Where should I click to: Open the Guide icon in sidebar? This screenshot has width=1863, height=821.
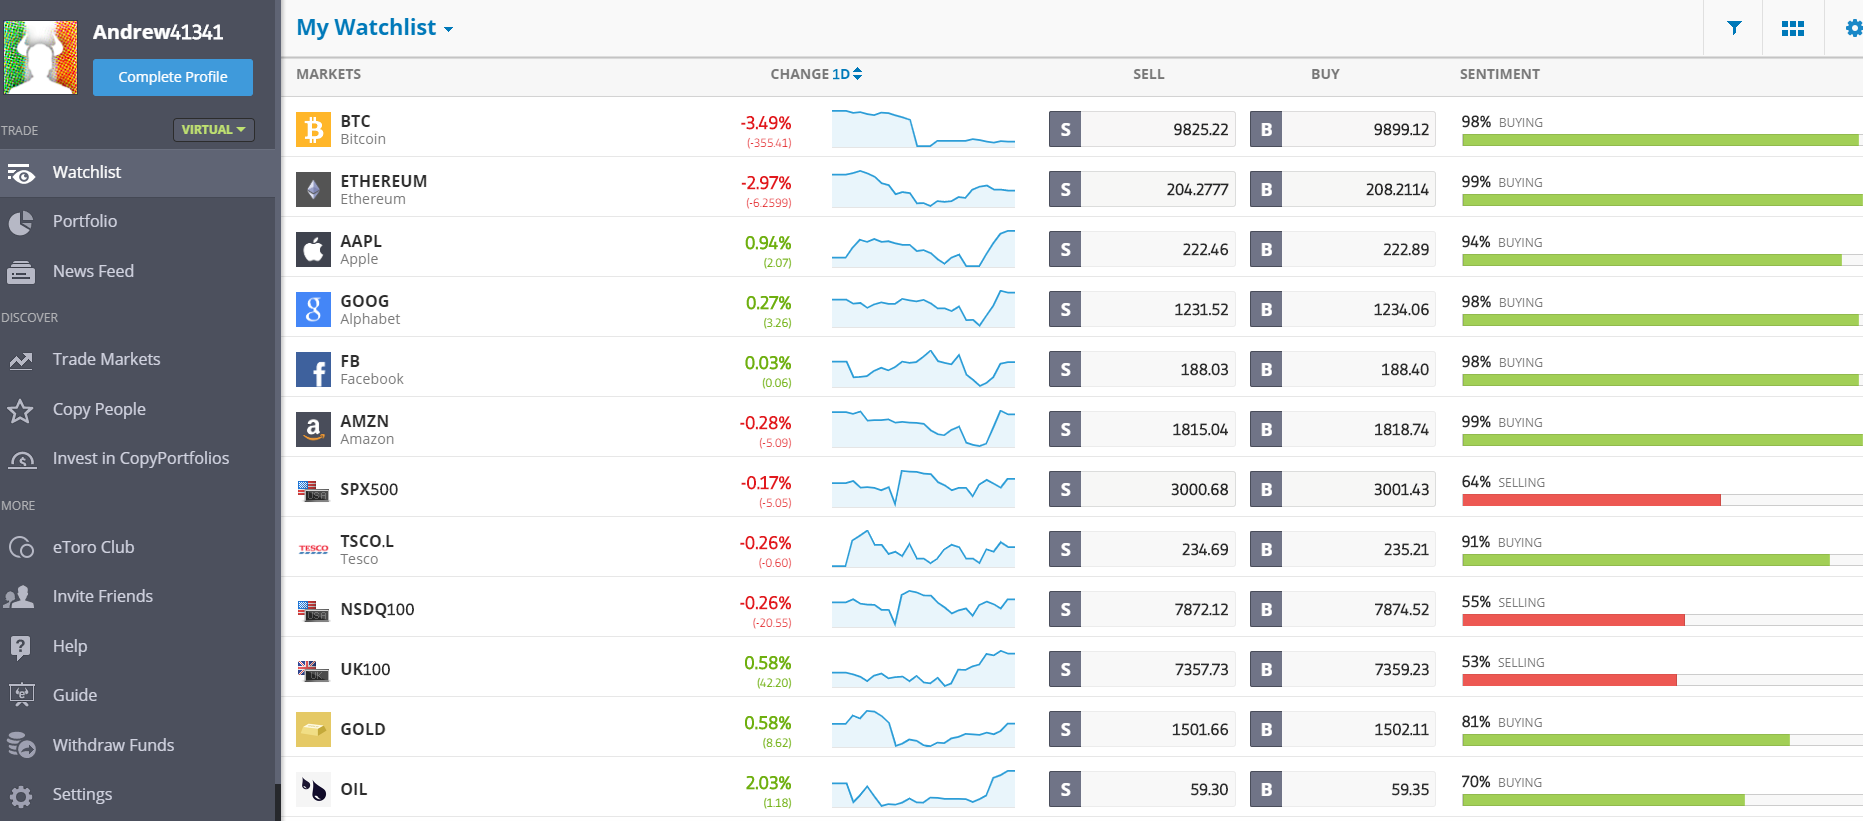pyautogui.click(x=21, y=695)
